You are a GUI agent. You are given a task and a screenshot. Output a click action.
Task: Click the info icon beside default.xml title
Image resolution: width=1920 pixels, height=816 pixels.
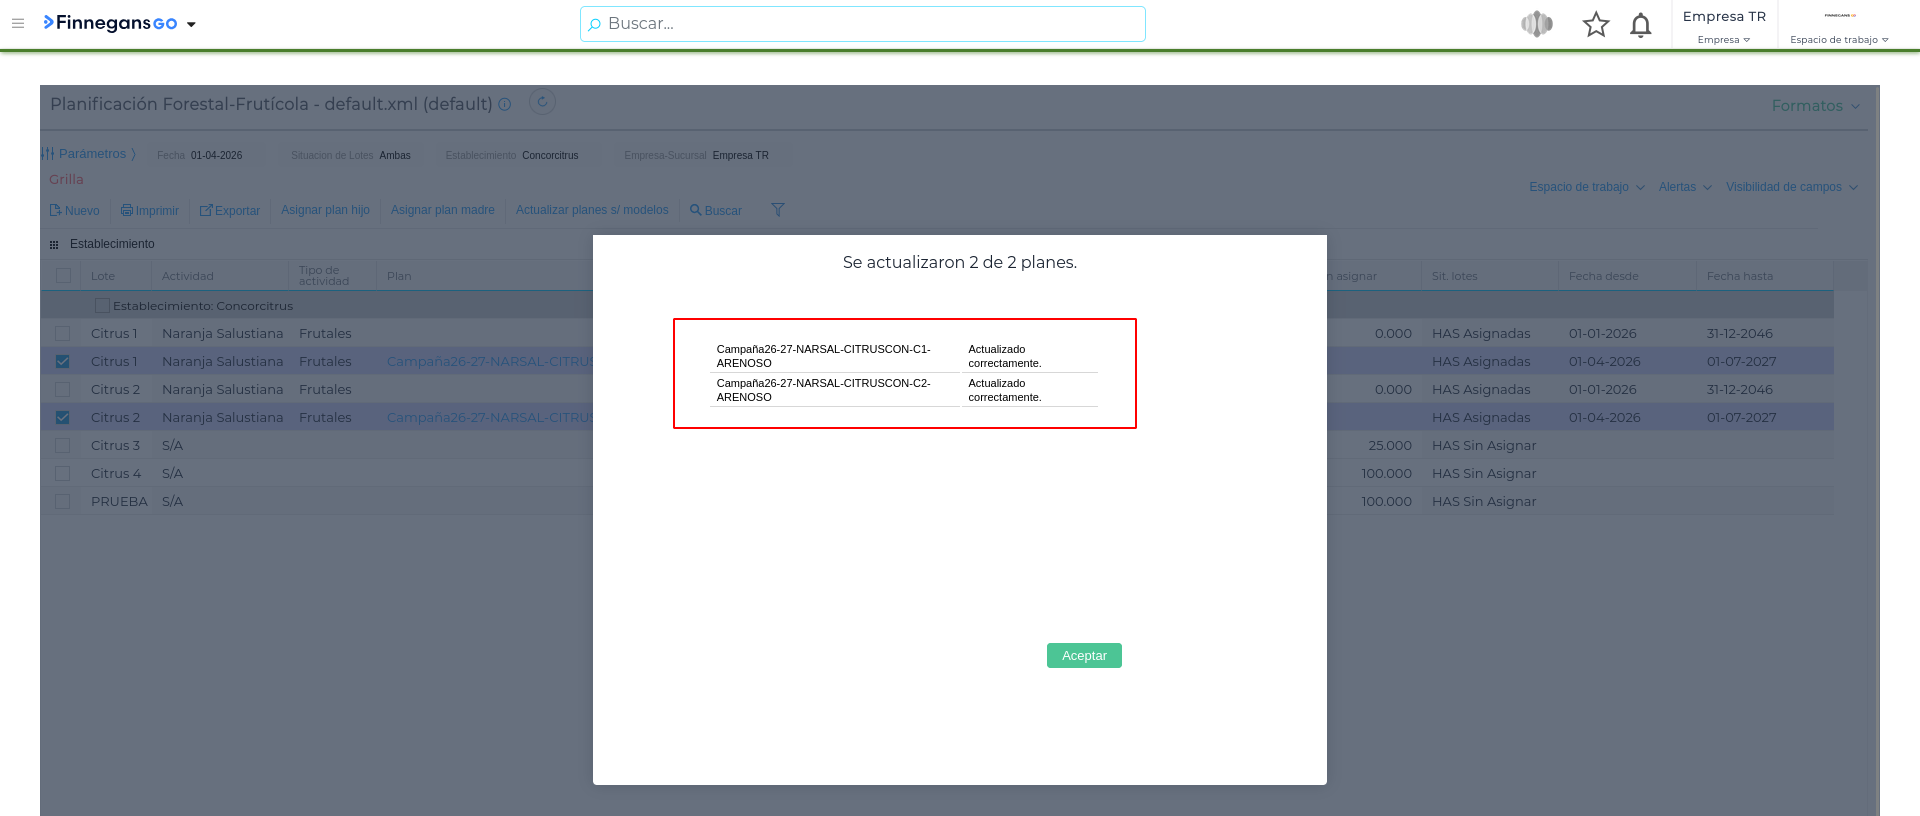coord(505,104)
